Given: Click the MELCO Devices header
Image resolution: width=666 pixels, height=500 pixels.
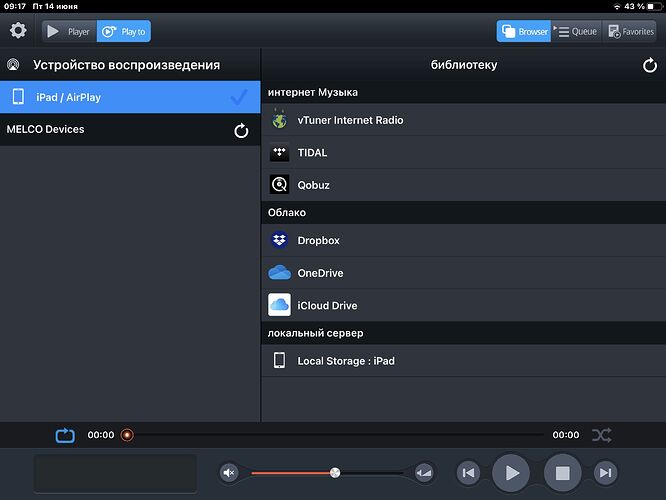Looking at the screenshot, I should point(130,130).
